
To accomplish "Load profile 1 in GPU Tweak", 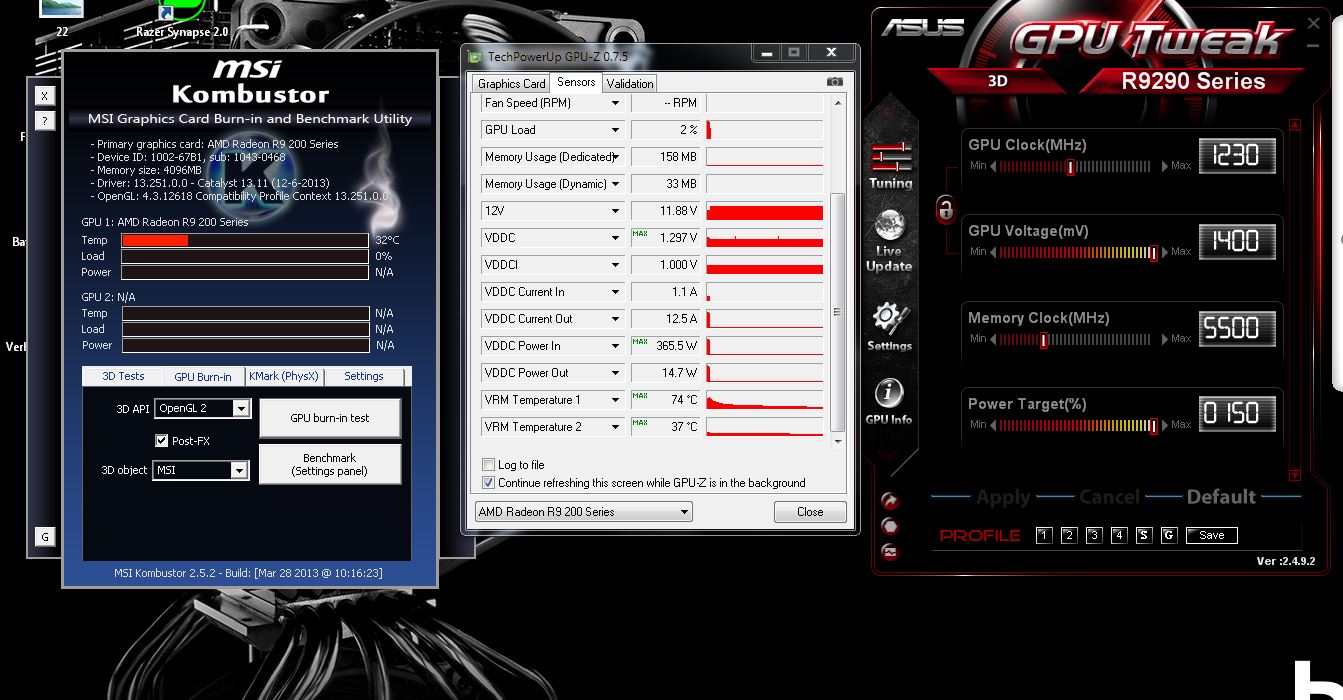I will [1044, 535].
